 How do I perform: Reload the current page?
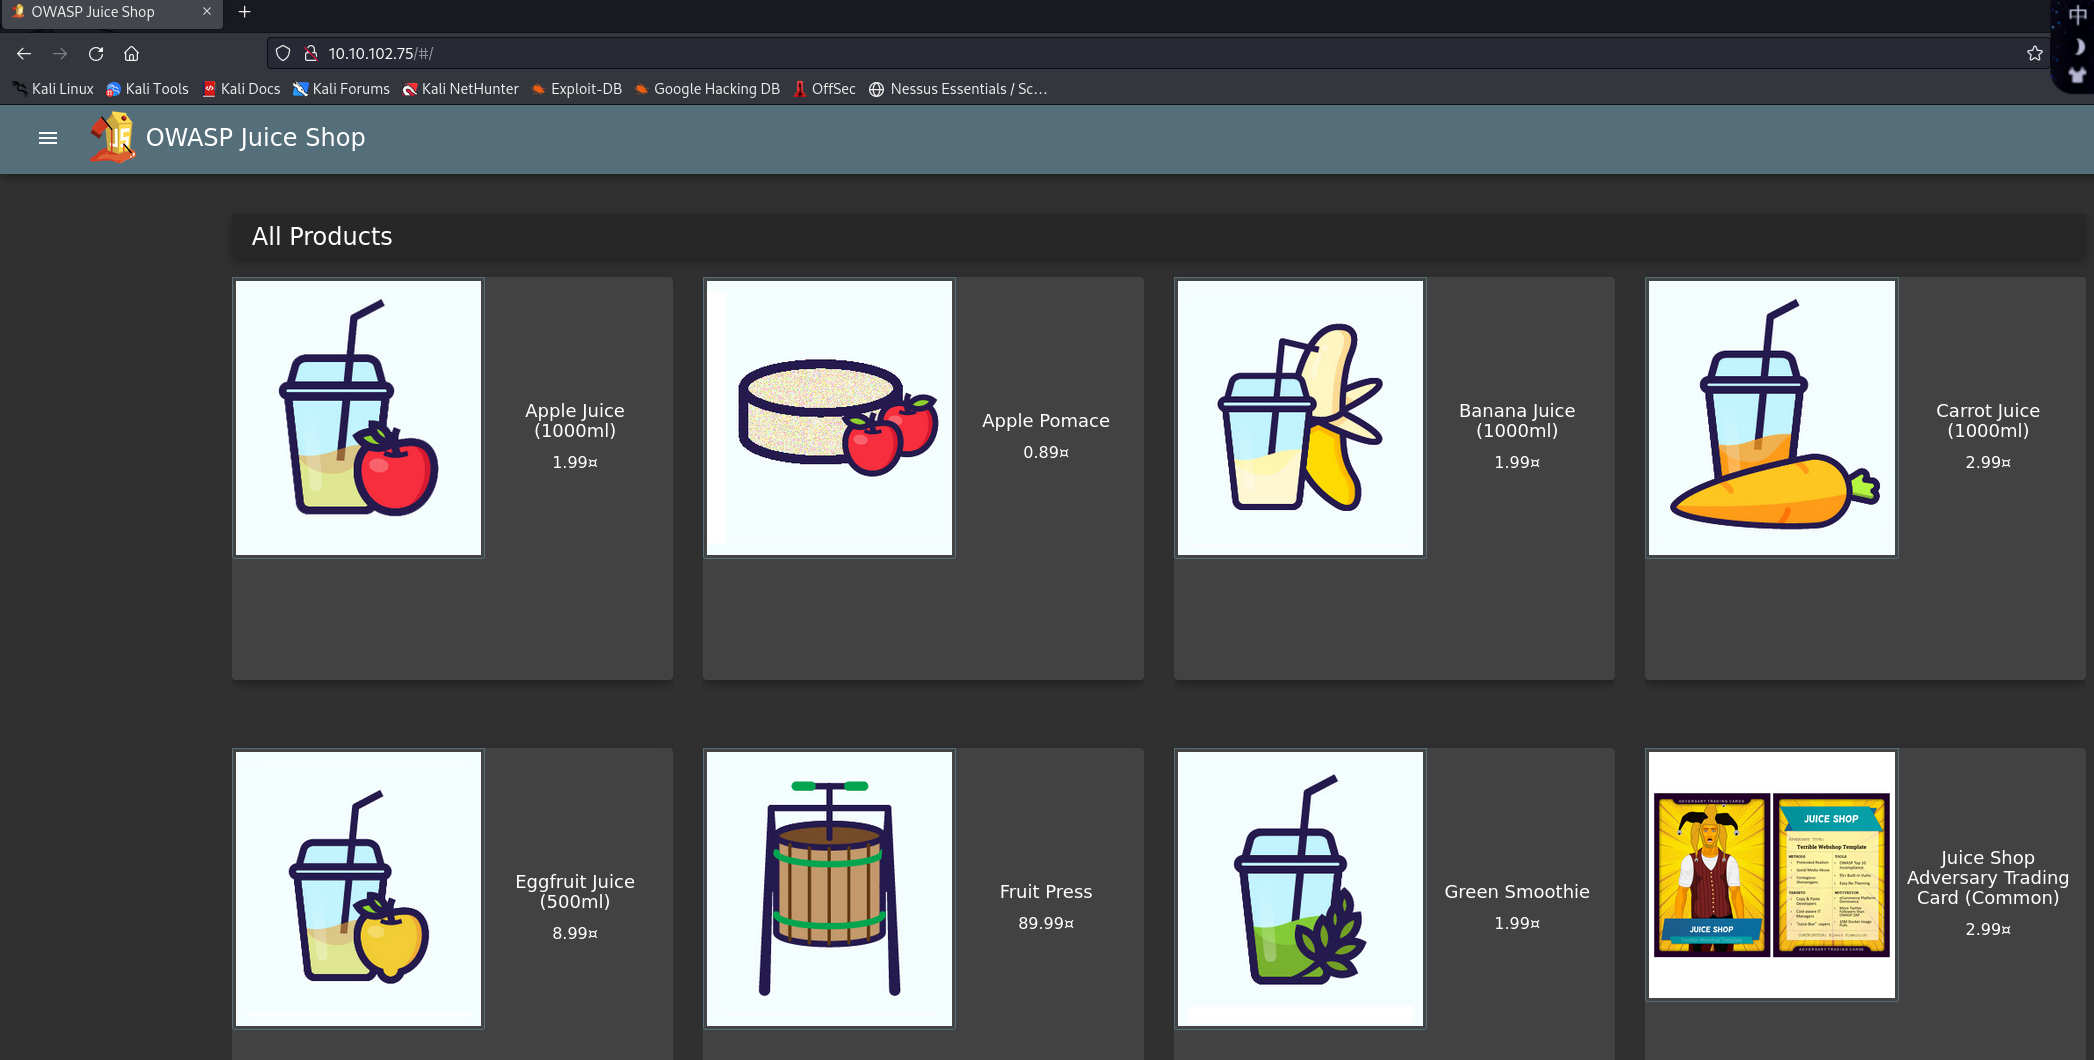[x=96, y=54]
